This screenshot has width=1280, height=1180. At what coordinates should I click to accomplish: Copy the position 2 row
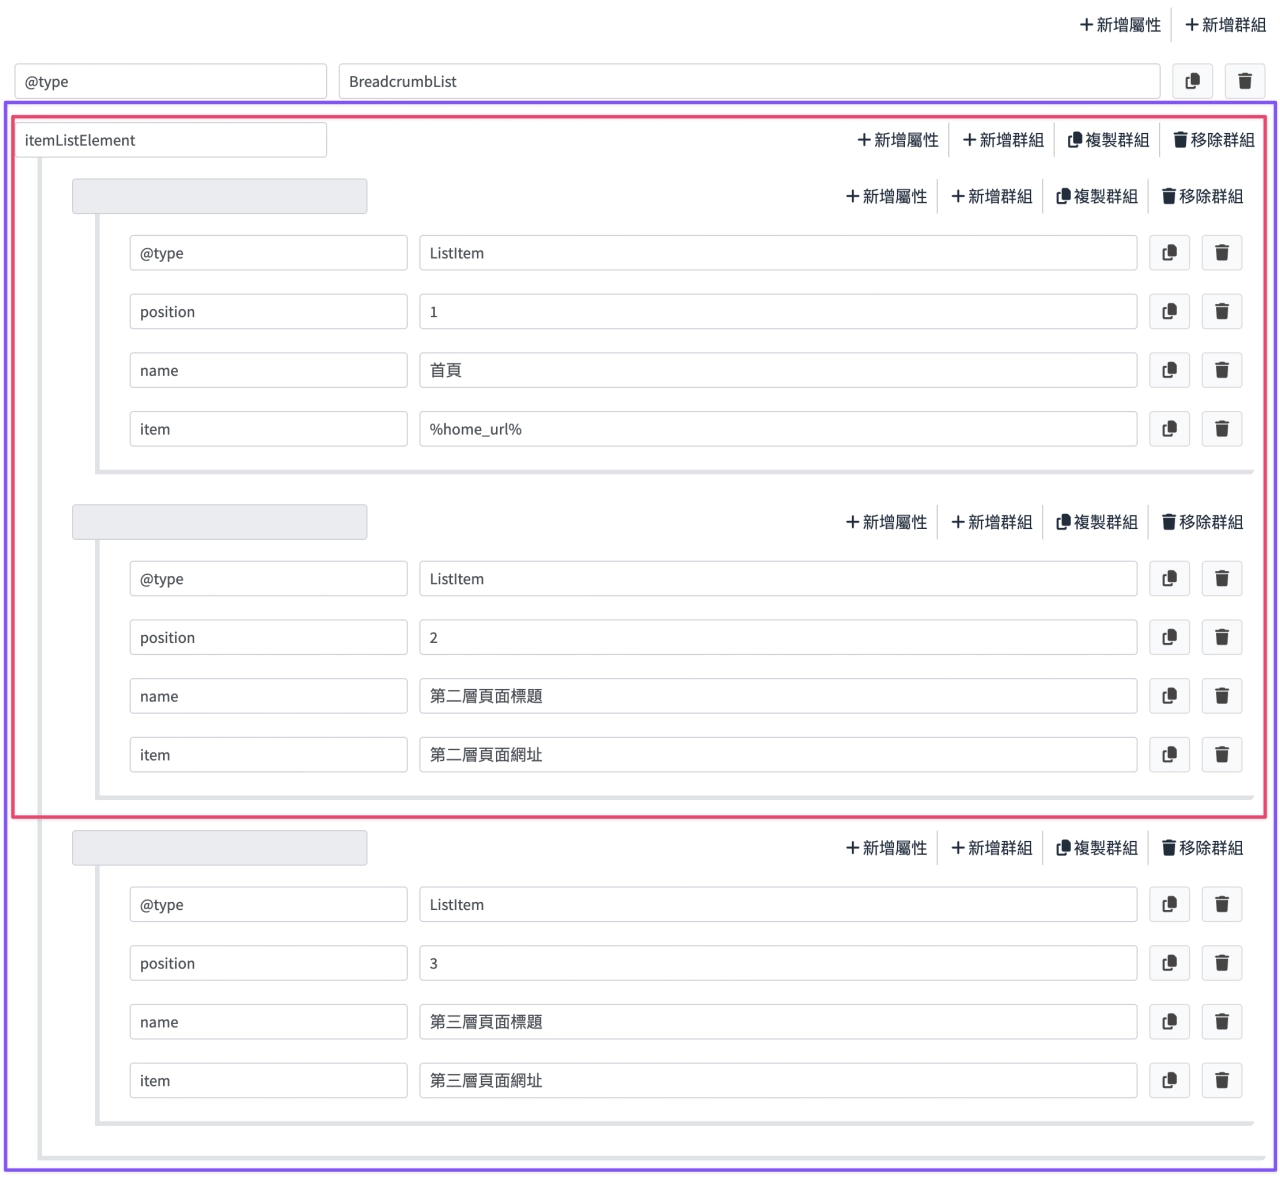(x=1170, y=638)
